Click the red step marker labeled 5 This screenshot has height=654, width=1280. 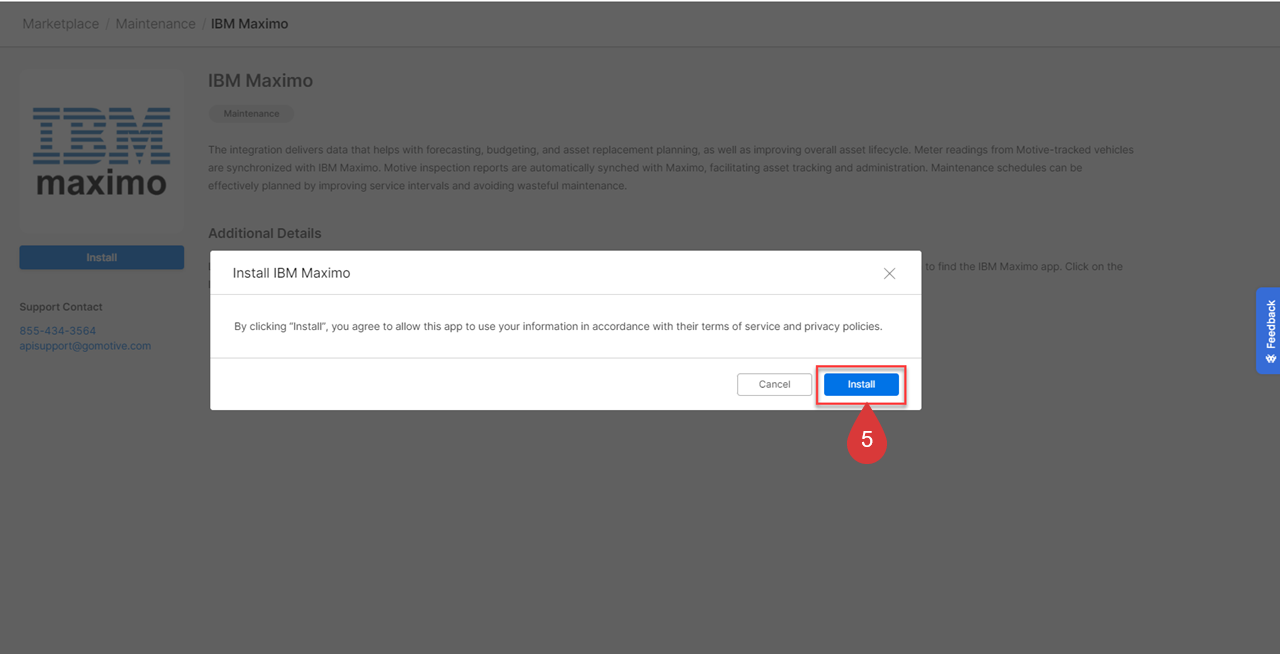[866, 438]
